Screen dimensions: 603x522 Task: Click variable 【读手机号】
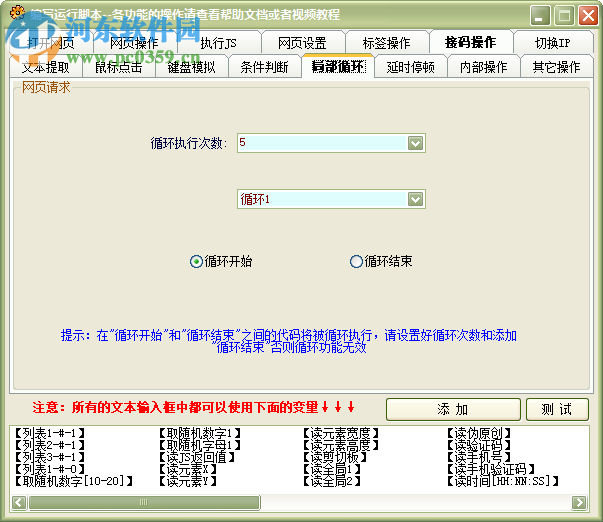479,457
